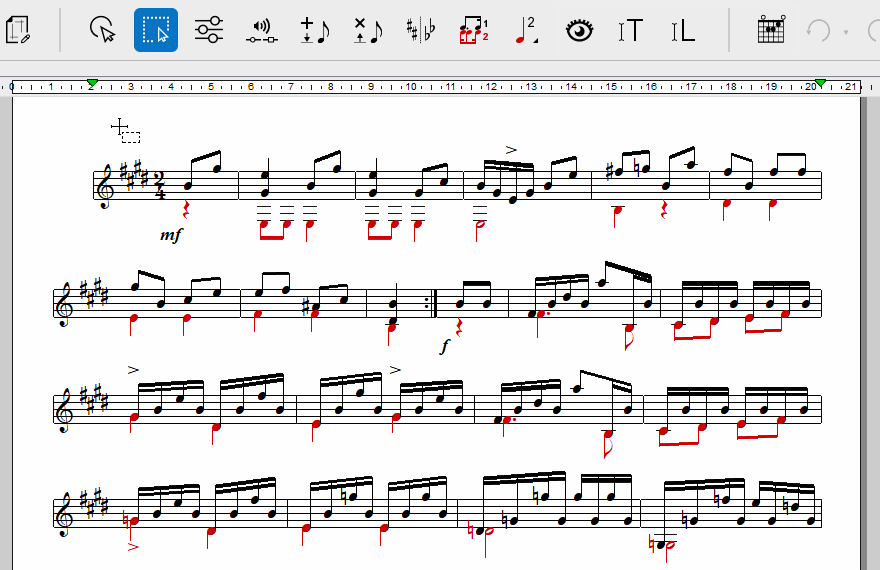Click the forte f dynamic marking

(x=446, y=346)
